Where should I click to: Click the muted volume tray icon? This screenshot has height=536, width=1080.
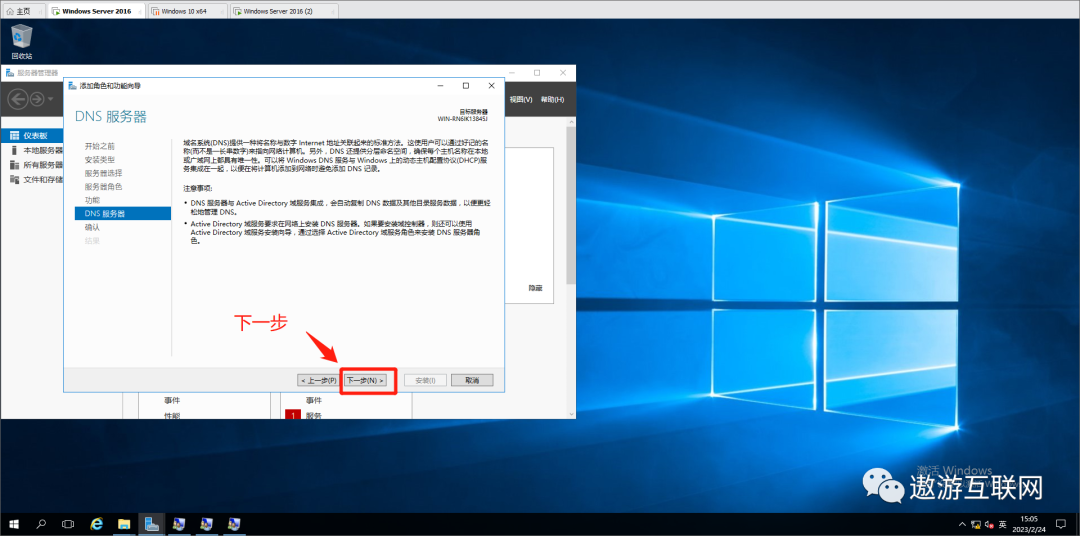(x=989, y=524)
